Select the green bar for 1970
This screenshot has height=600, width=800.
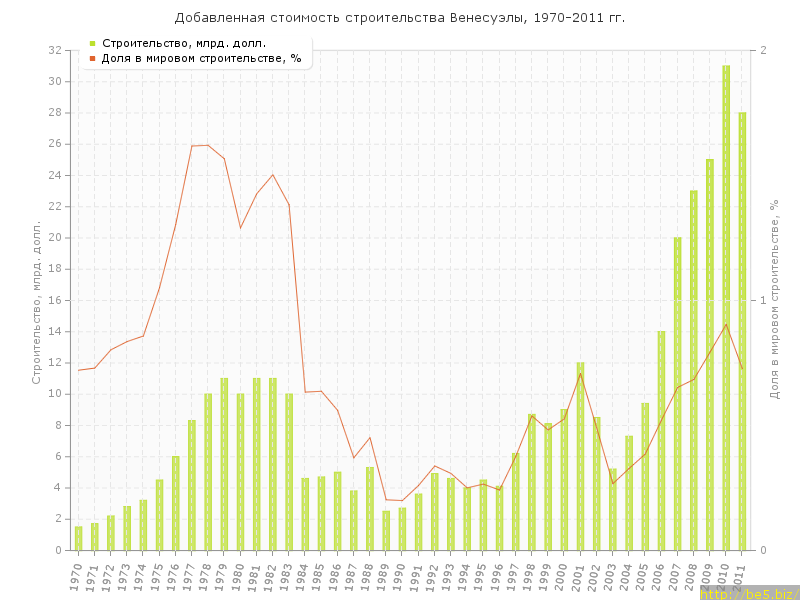[x=78, y=538]
